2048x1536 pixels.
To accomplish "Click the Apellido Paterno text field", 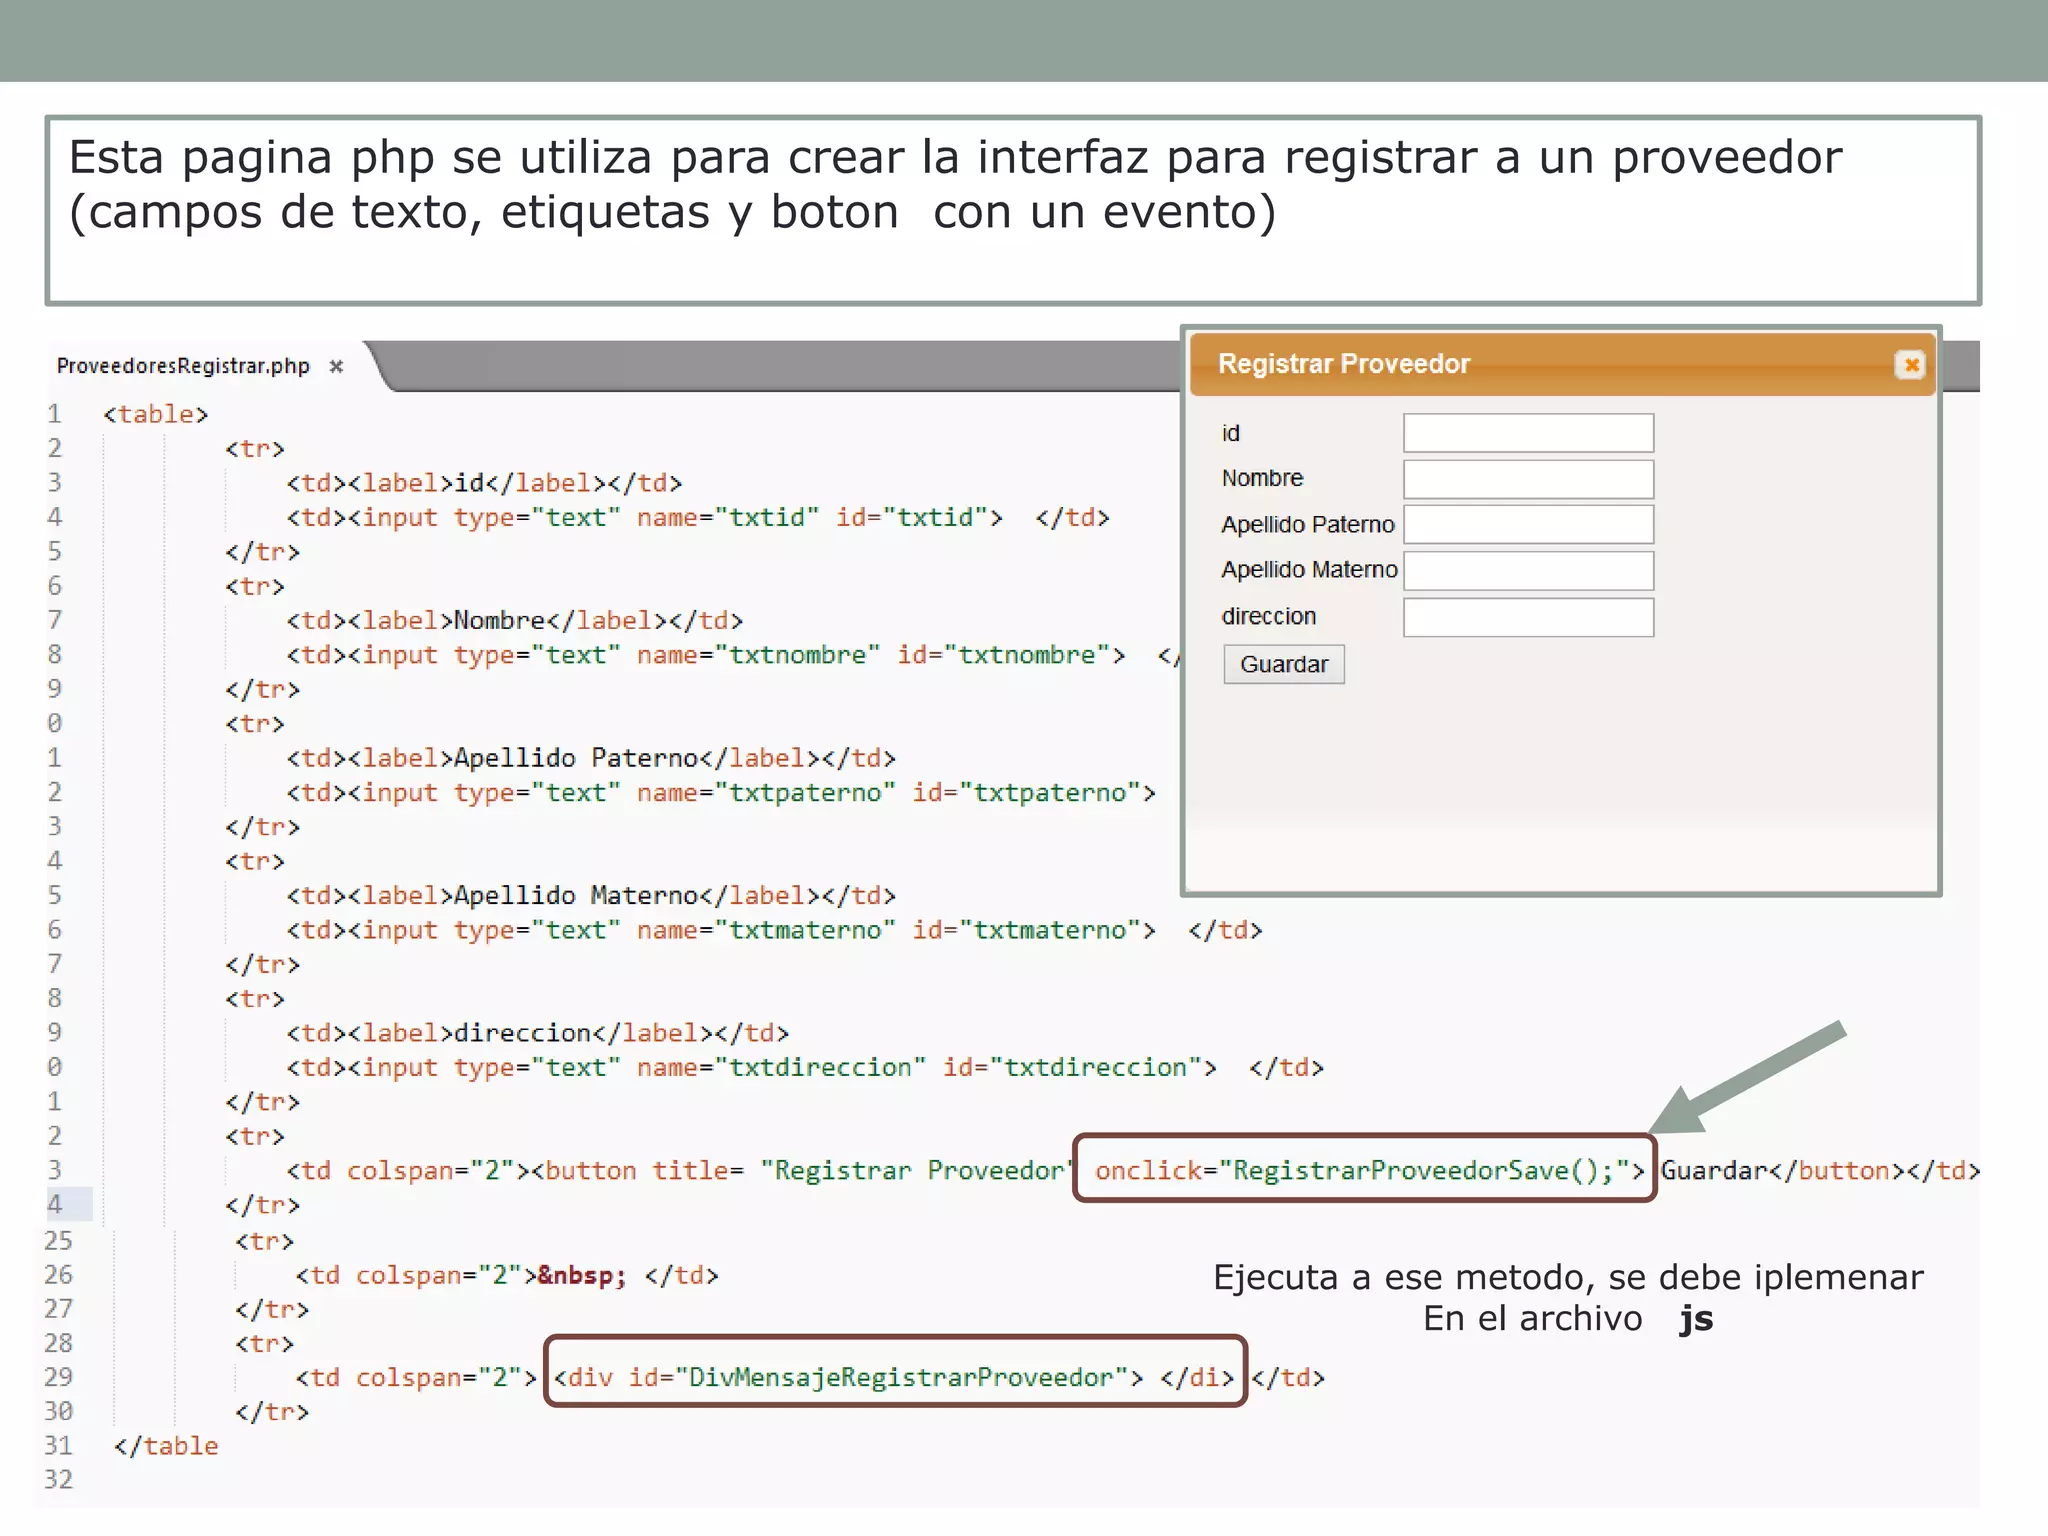I will [1528, 524].
